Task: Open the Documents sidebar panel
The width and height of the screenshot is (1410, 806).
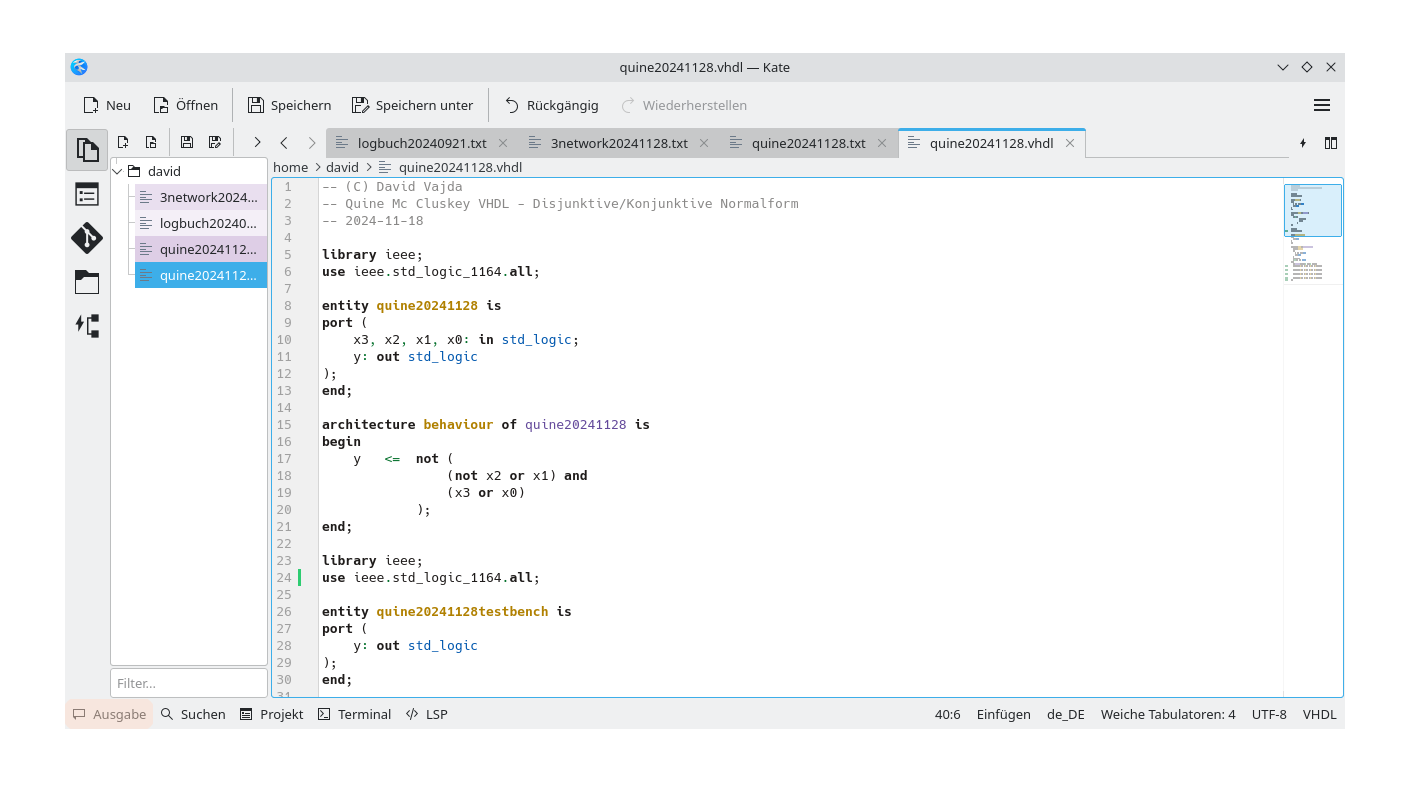Action: point(87,149)
